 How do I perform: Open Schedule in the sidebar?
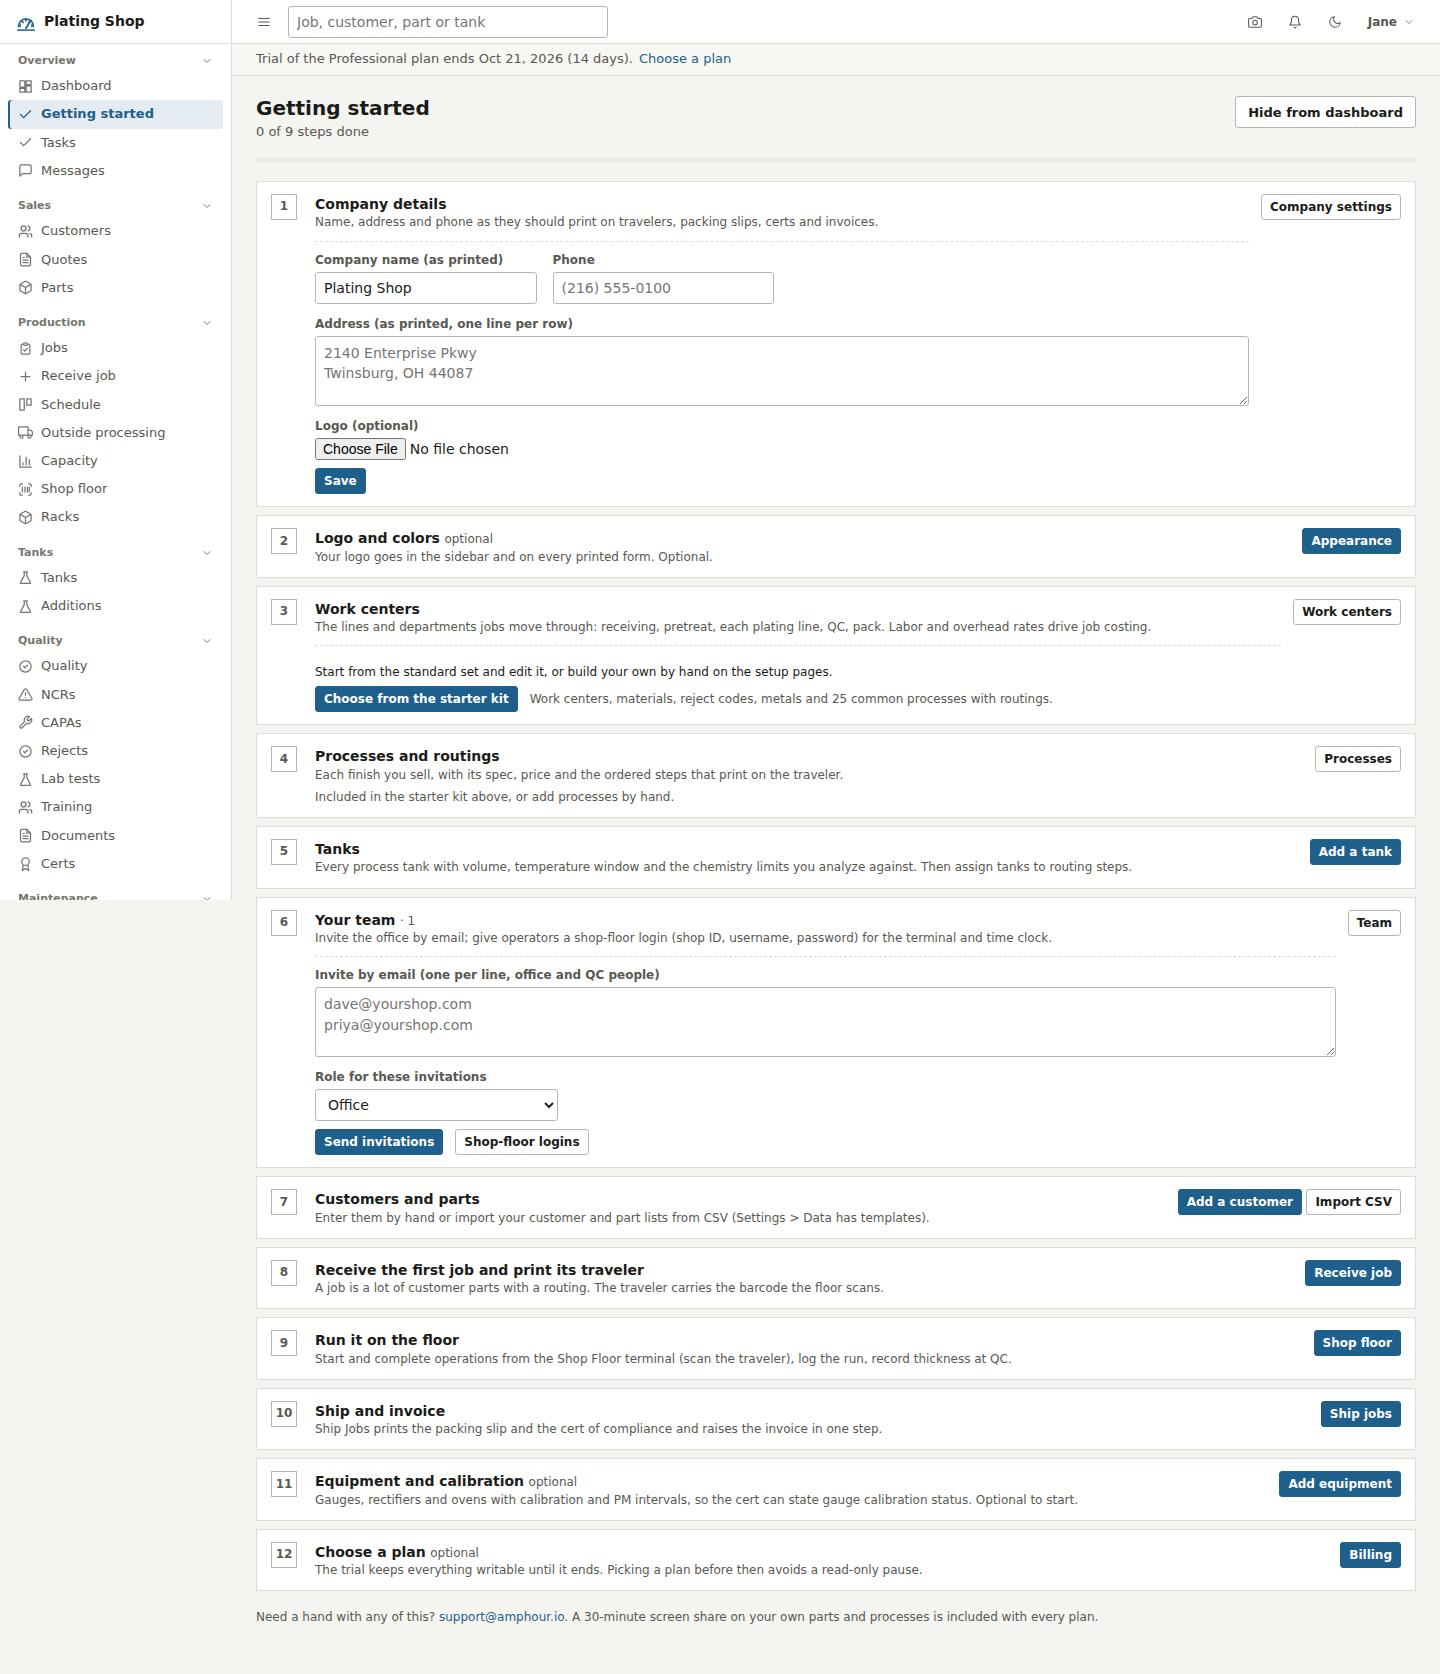tap(115, 405)
